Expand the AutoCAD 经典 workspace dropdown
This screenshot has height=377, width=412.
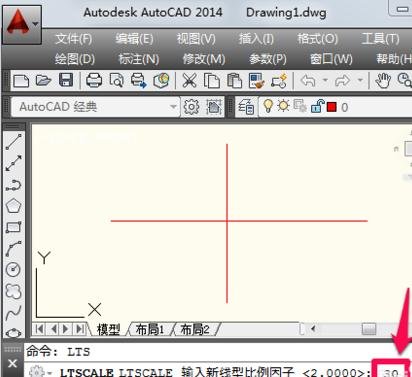pos(173,107)
